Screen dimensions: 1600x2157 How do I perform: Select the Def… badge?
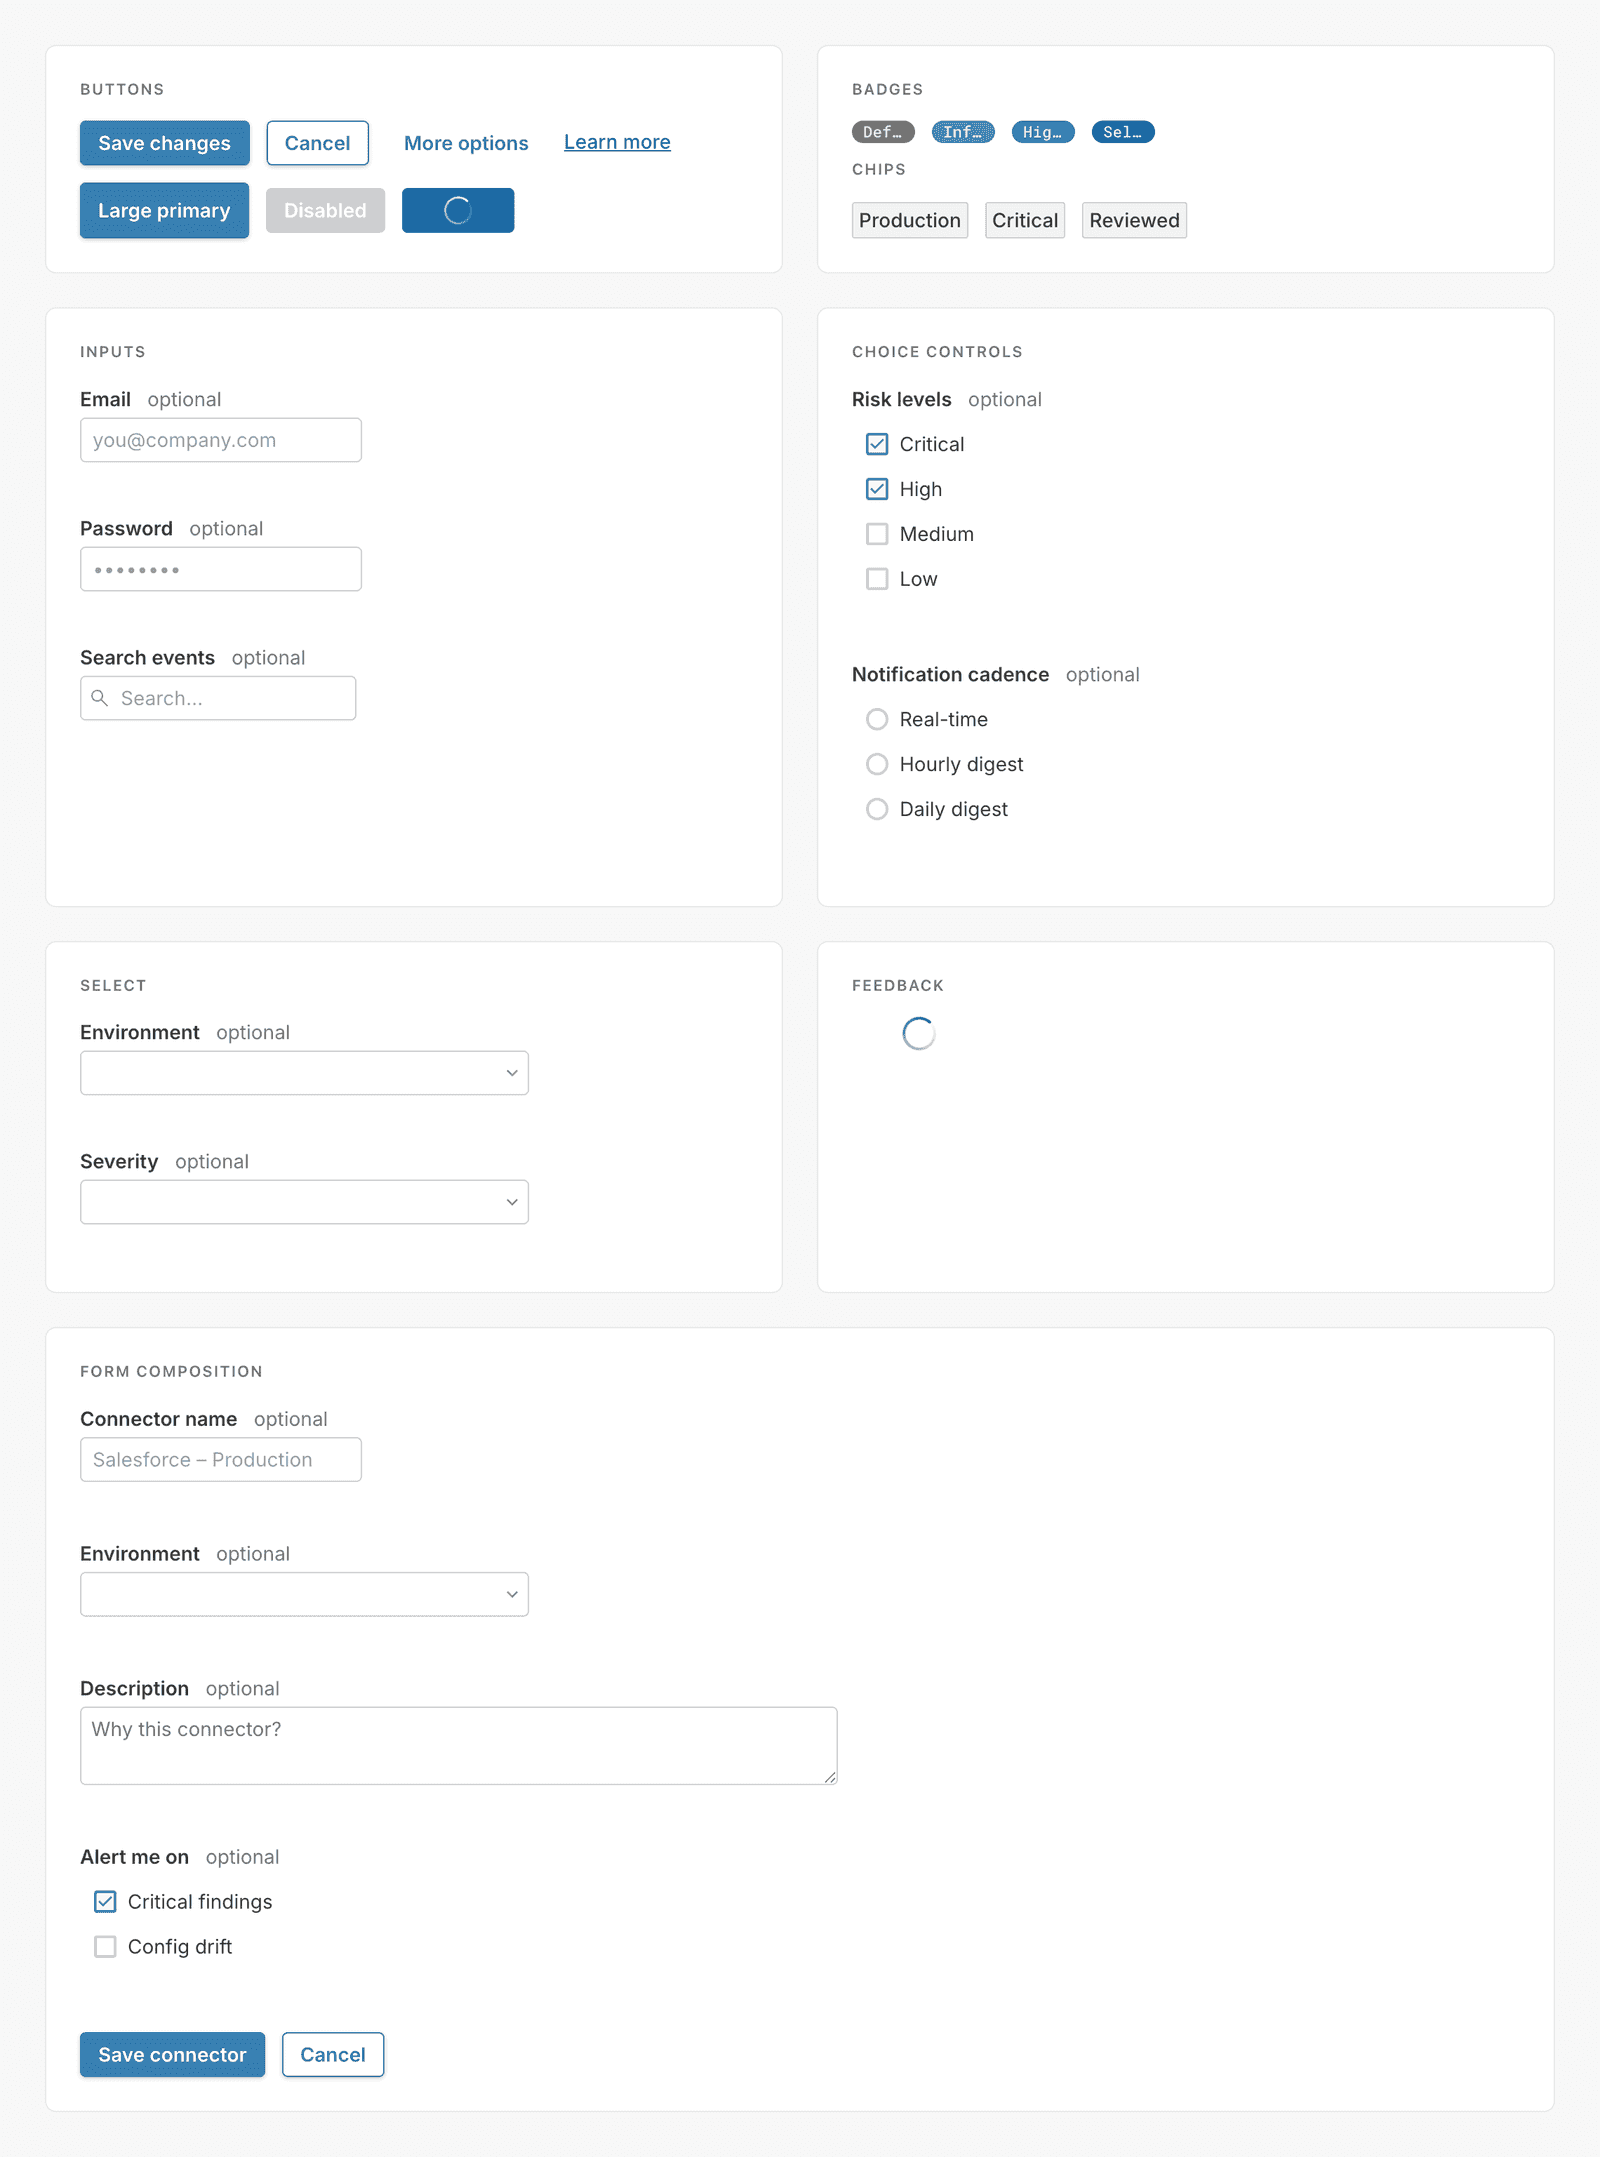[883, 132]
